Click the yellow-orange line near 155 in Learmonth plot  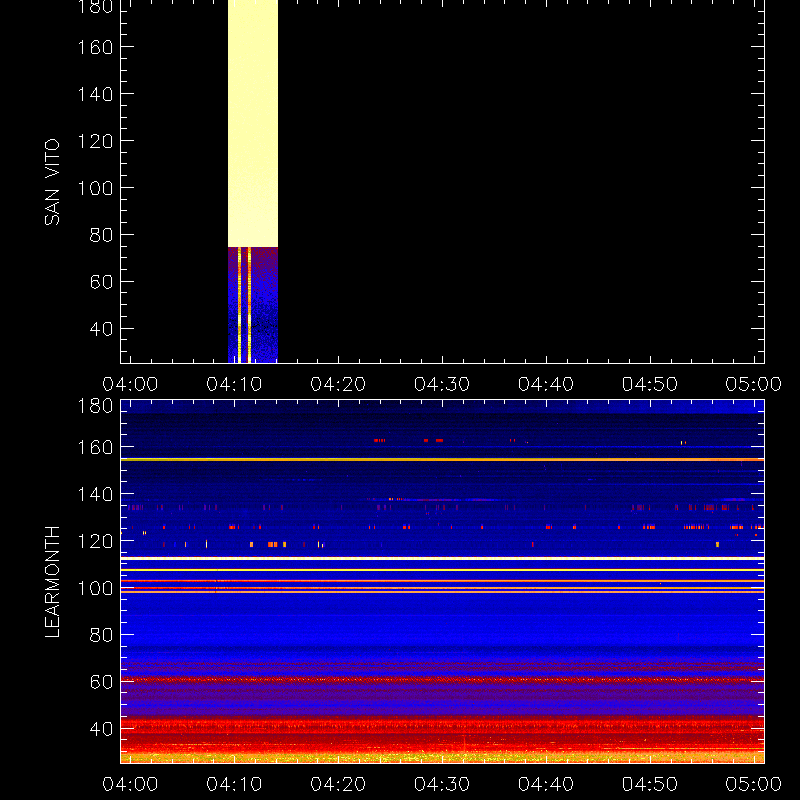(x=442, y=460)
